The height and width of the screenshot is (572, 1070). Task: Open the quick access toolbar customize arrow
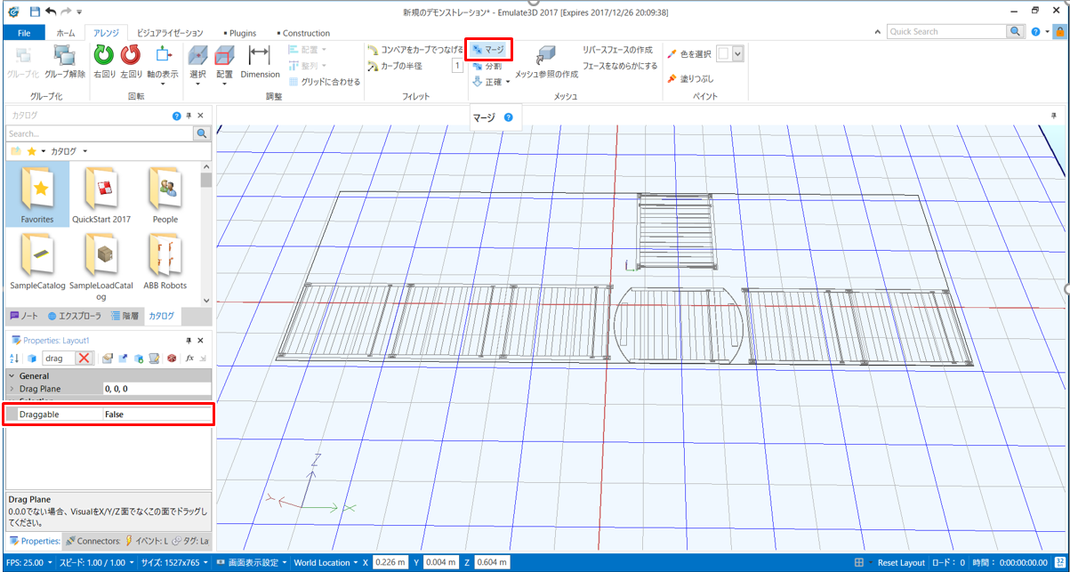click(x=79, y=12)
